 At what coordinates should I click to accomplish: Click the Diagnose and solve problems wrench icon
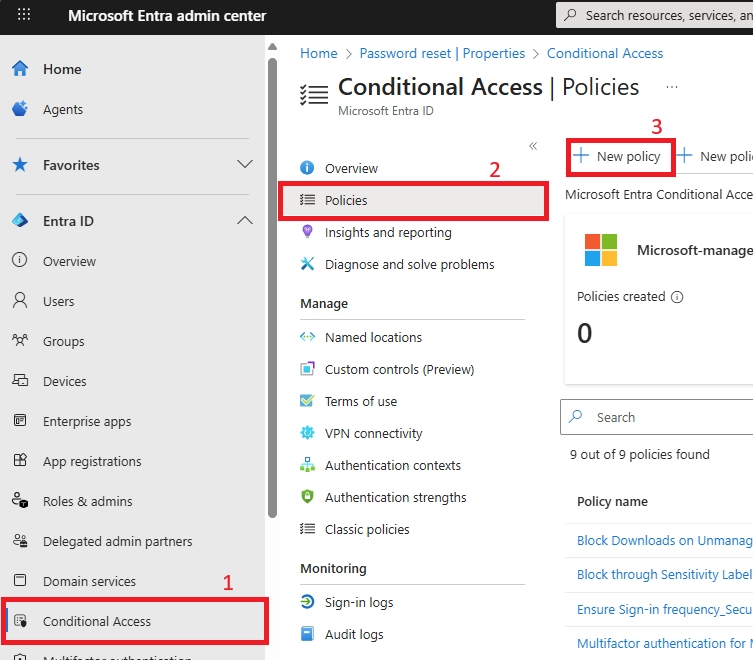[x=307, y=264]
